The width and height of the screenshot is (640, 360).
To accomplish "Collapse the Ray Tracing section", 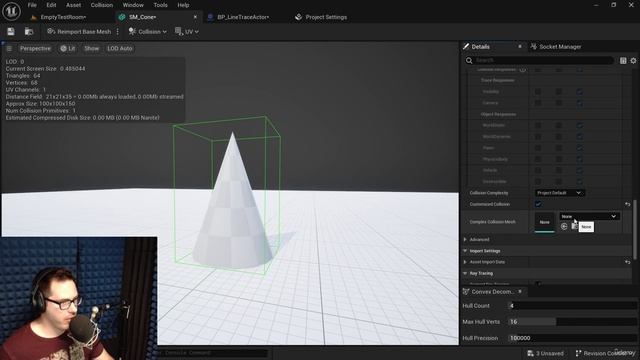I will 465,273.
